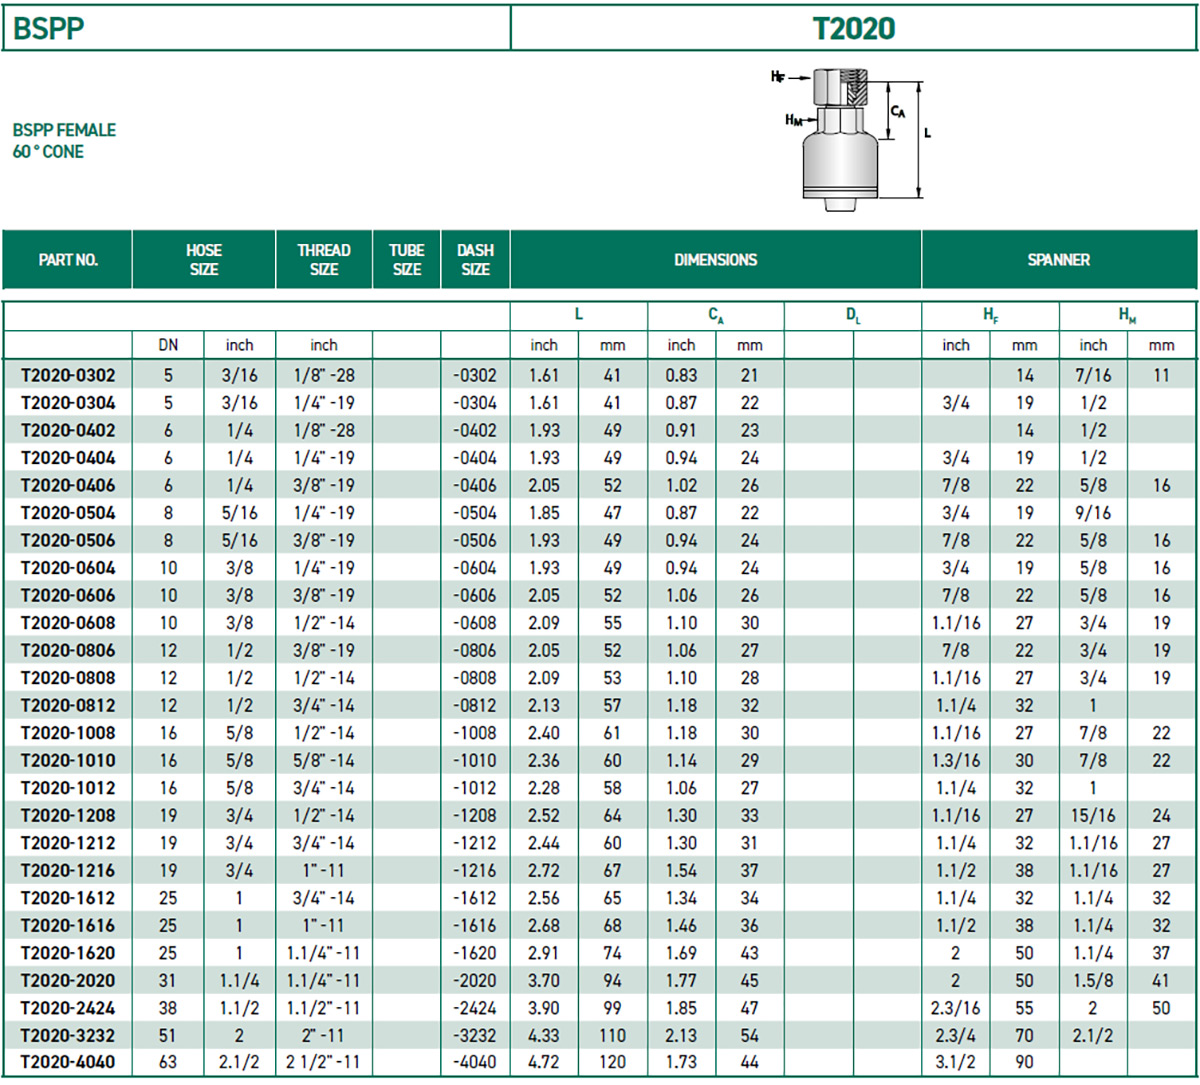Click HF value 90 mm cell

1025,1062
